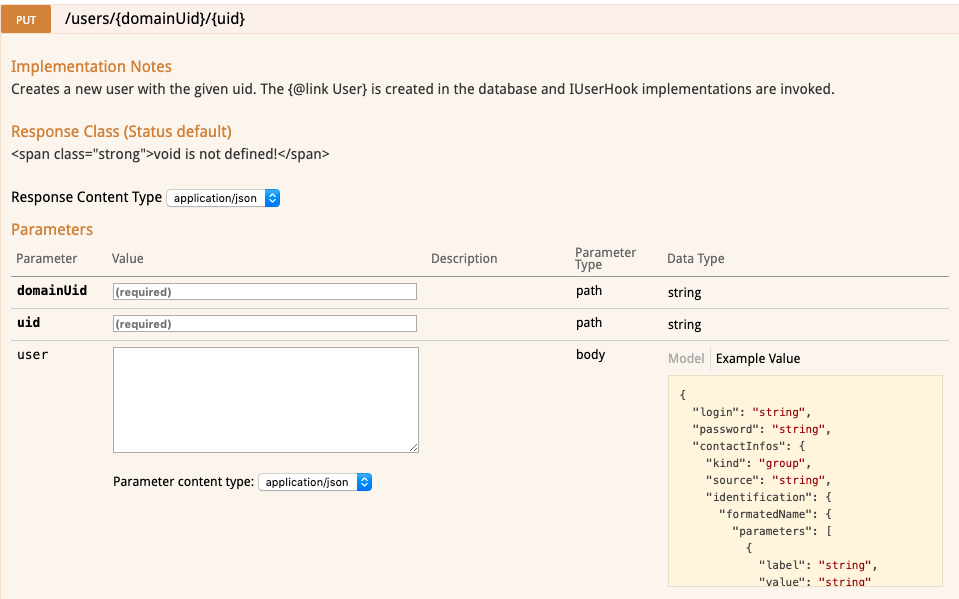Click into the uid required input field
This screenshot has width=959, height=599.
click(265, 324)
